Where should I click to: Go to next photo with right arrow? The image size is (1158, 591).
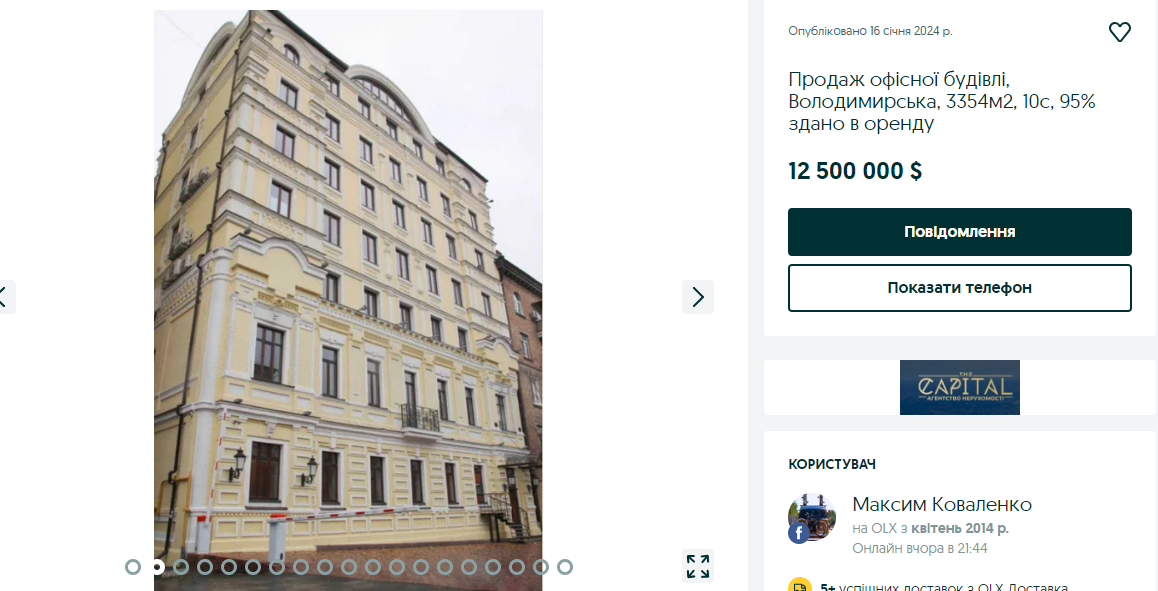tap(698, 297)
